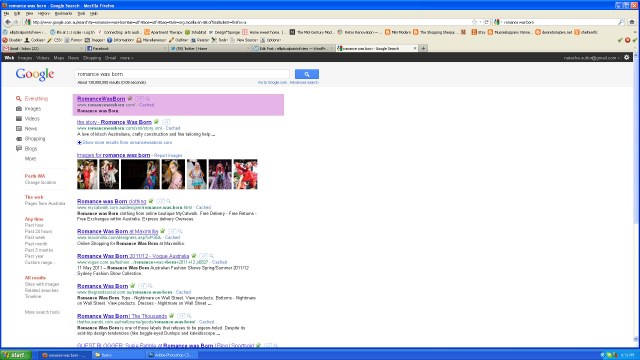This screenshot has height=360, width=640.
Task: Open the Outline dropdown in the developer toolbar
Action: (178, 40)
